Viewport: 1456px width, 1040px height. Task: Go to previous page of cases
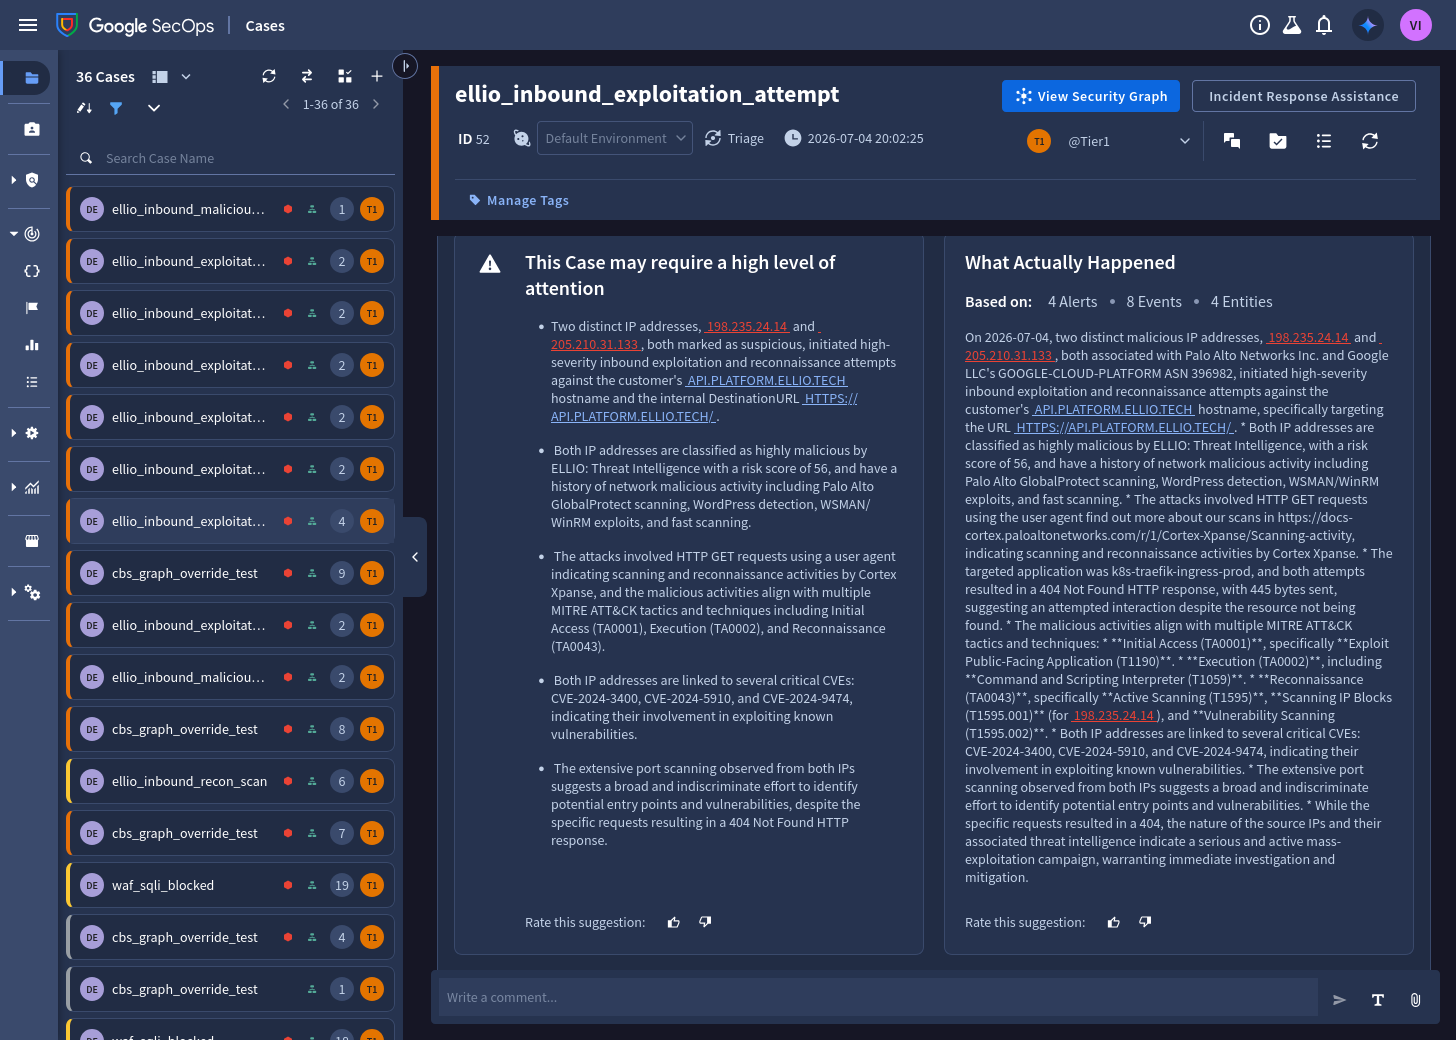[286, 104]
